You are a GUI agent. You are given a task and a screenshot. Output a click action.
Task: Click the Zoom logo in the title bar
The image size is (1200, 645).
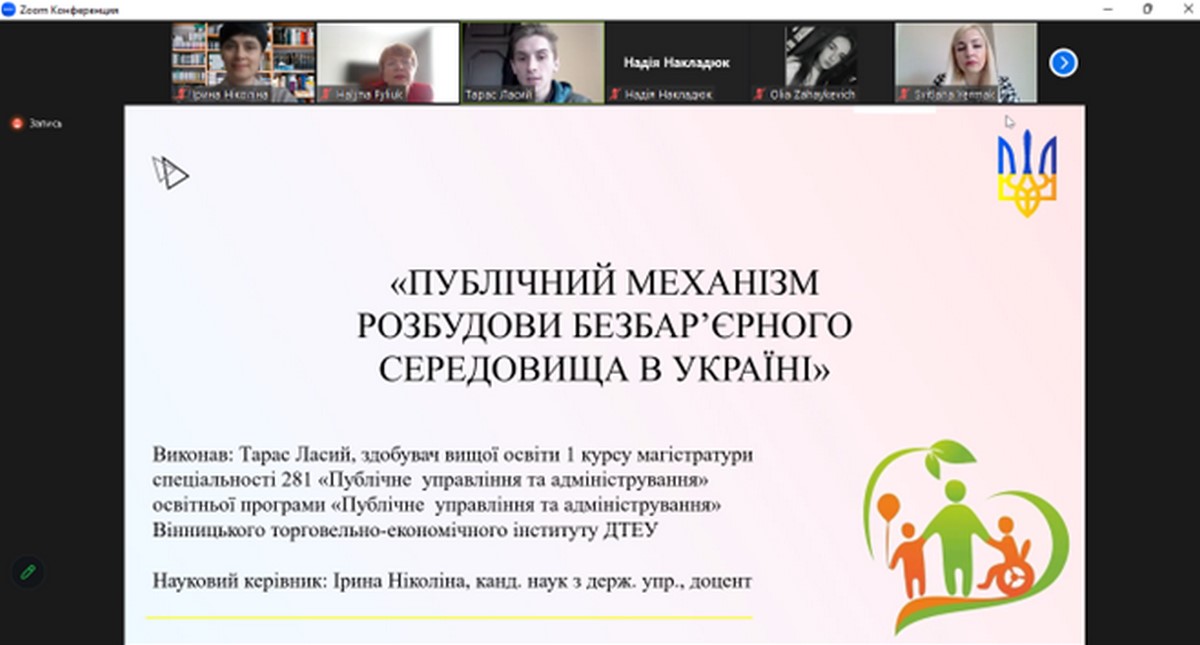[9, 9]
